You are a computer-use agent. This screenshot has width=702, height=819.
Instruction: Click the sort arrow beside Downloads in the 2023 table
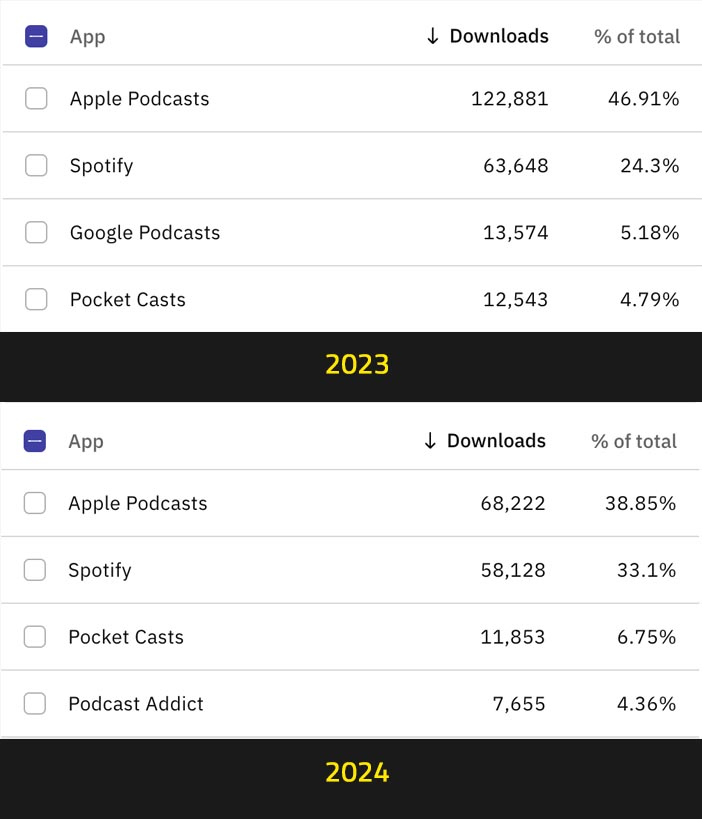click(432, 37)
